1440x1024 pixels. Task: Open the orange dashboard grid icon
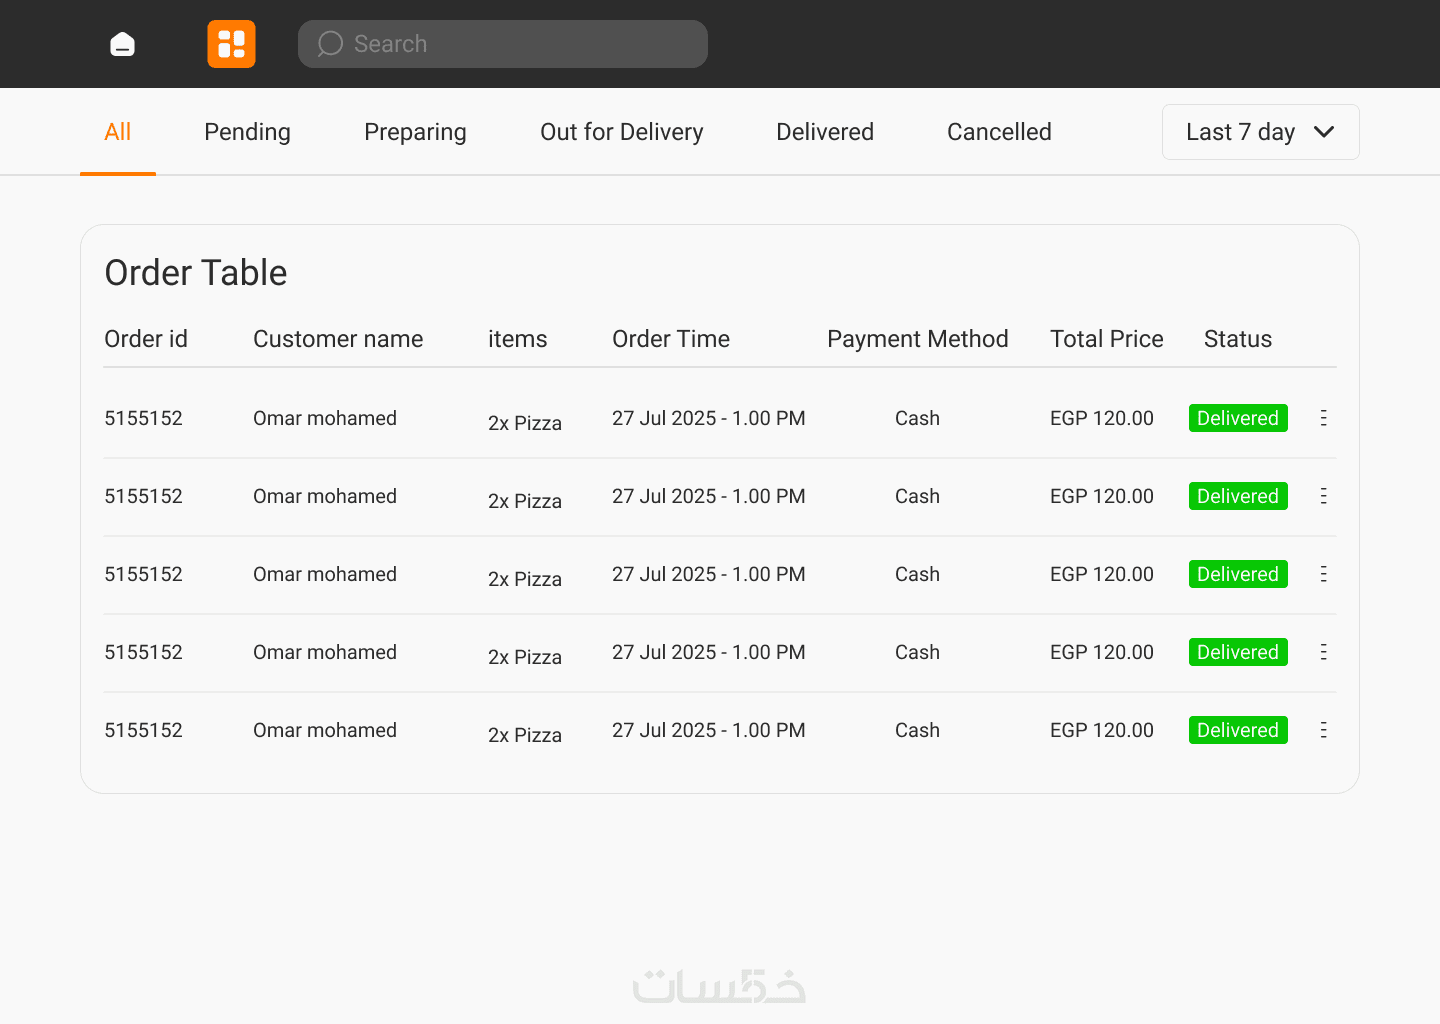[231, 44]
